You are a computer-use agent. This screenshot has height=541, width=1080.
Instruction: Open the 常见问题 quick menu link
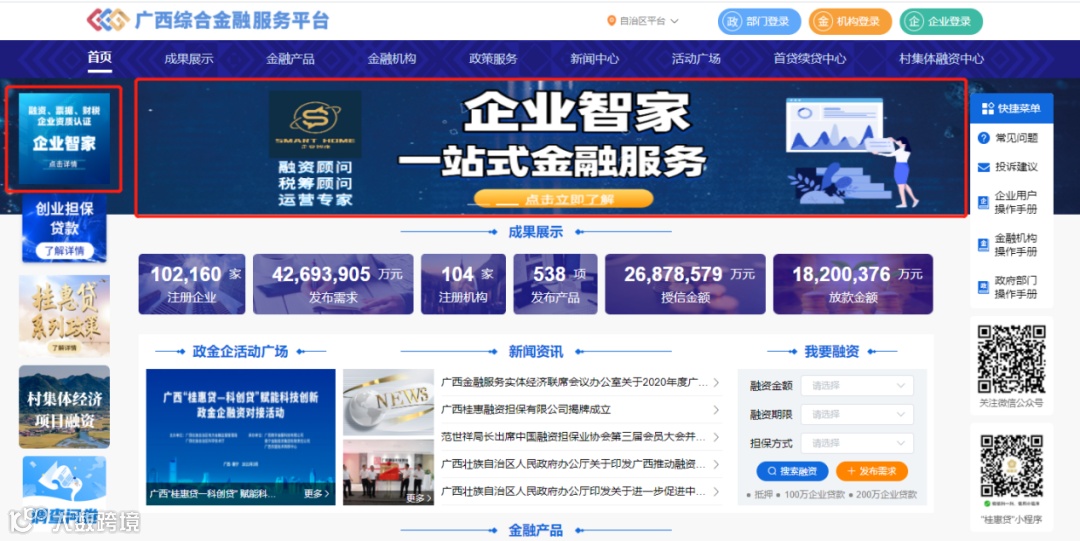tap(1016, 138)
